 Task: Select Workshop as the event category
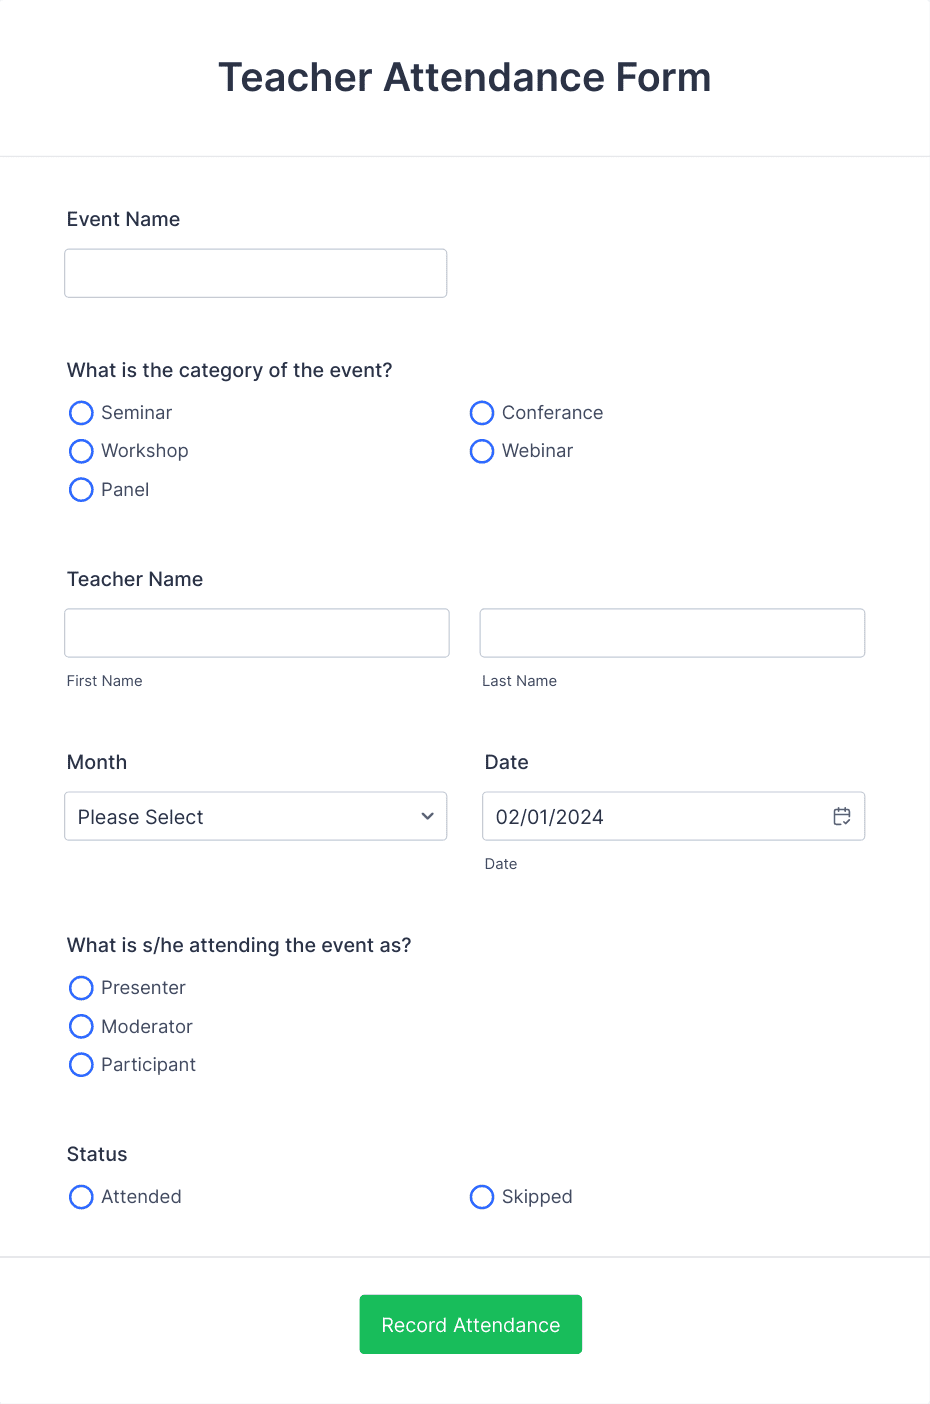click(x=81, y=451)
